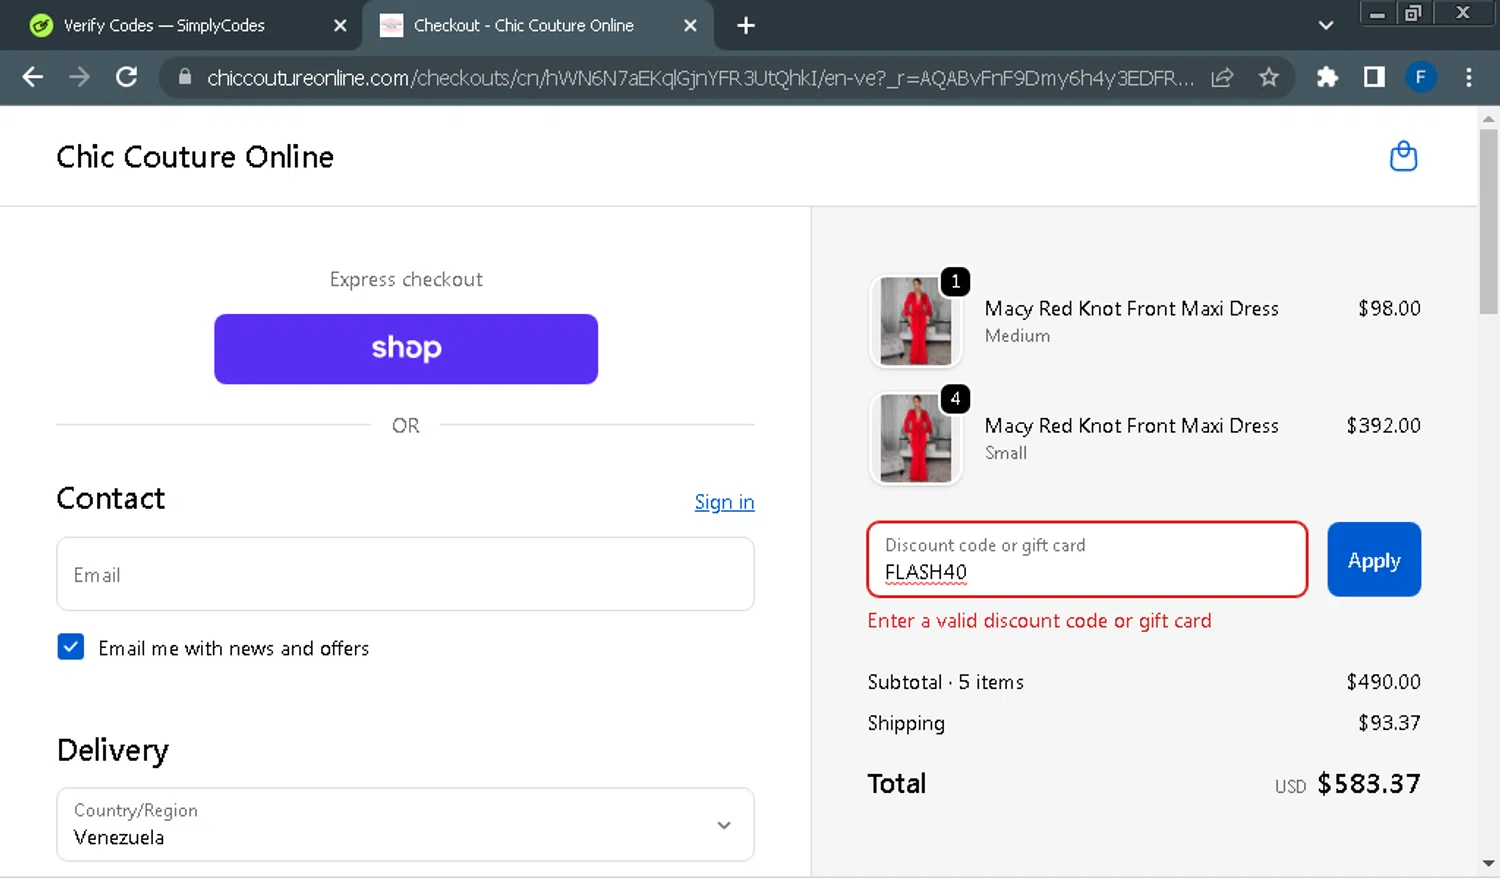Click the Chic Couture Online store title
This screenshot has height=879, width=1500.
point(195,157)
